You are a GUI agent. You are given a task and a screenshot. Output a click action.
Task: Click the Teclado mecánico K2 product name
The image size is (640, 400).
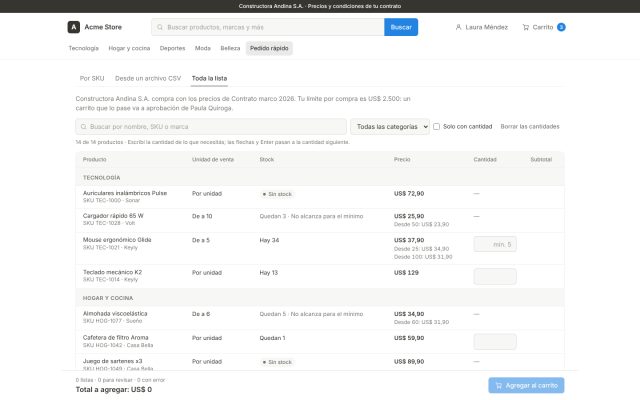[x=112, y=272]
